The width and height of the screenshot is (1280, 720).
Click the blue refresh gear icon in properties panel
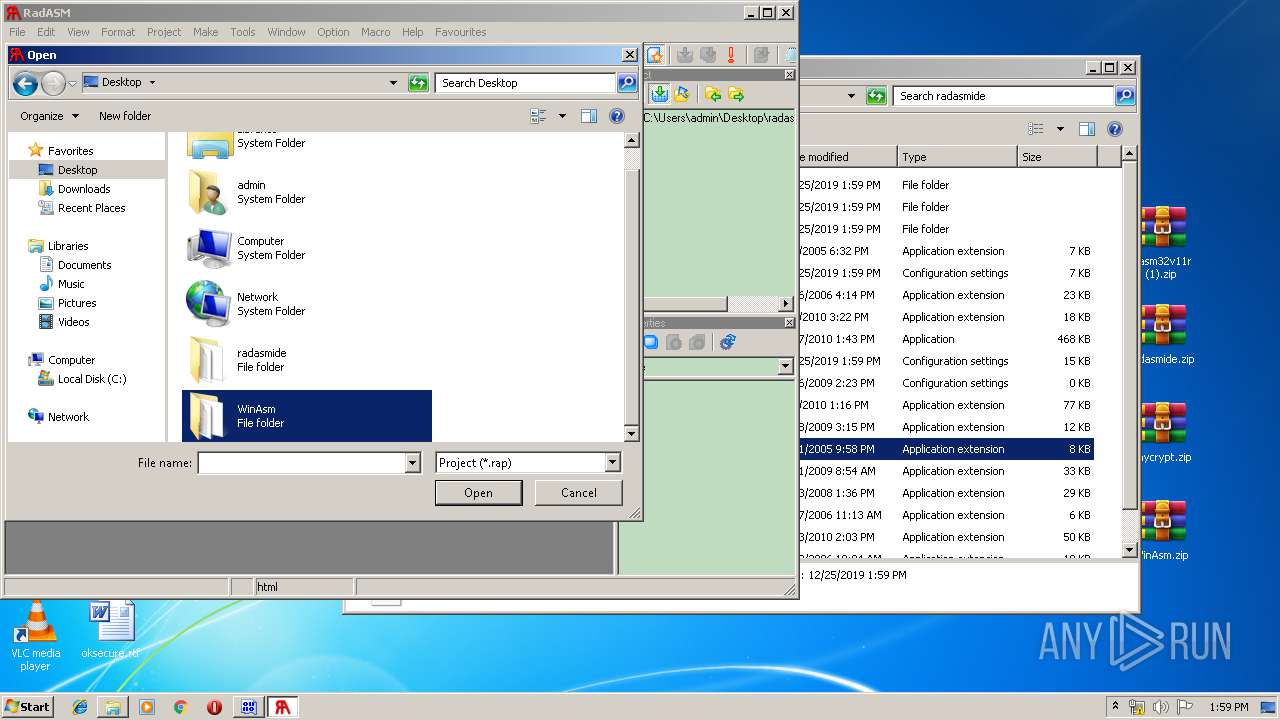point(728,342)
